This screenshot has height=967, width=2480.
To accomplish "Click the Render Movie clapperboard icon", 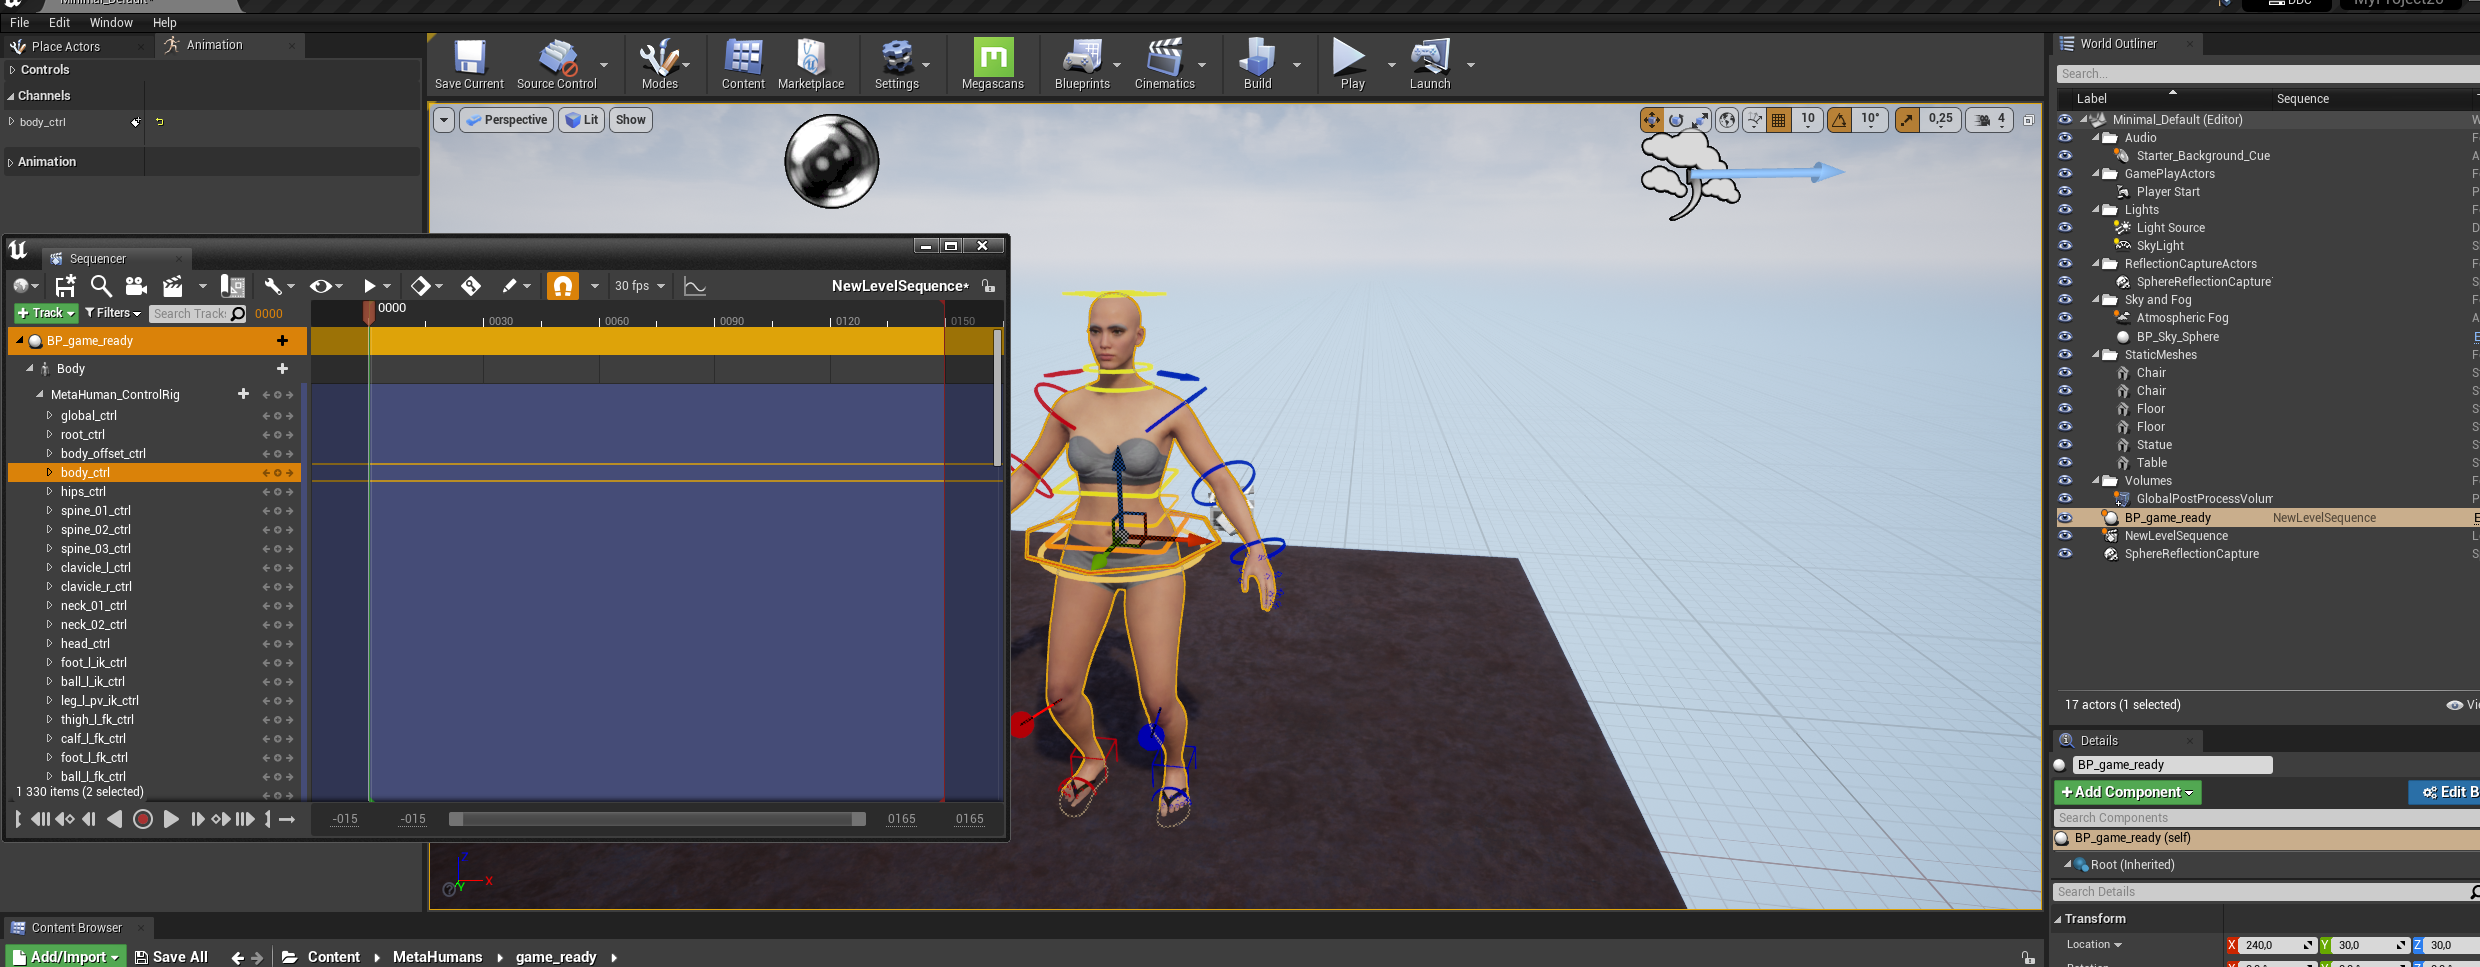I will [172, 286].
